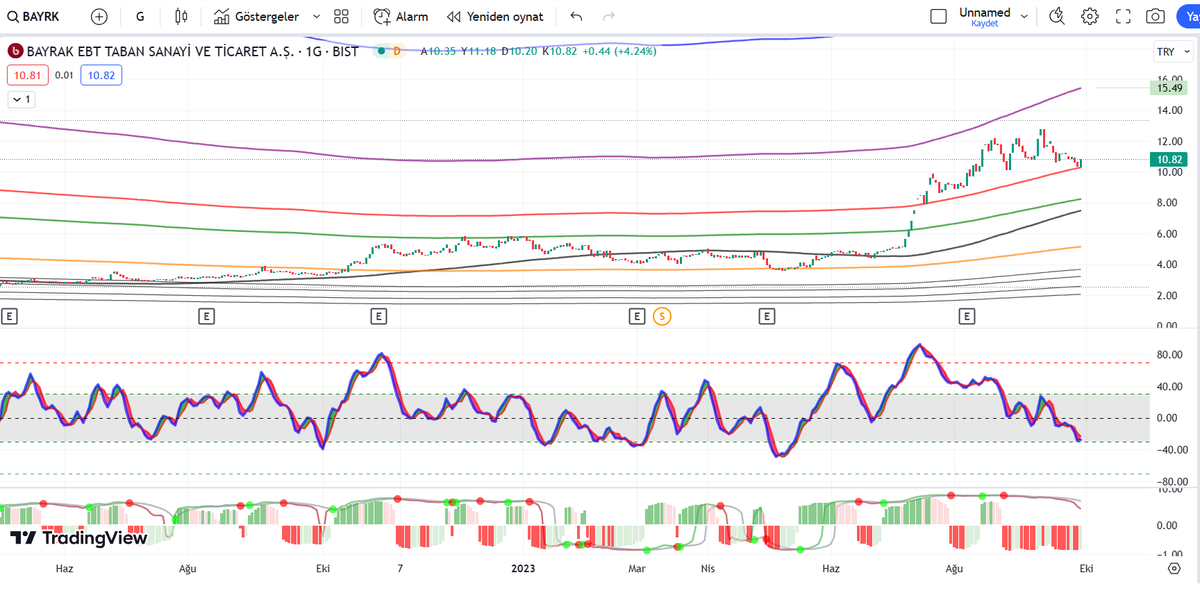Take a chart snapshot with the camera

point(1155,17)
